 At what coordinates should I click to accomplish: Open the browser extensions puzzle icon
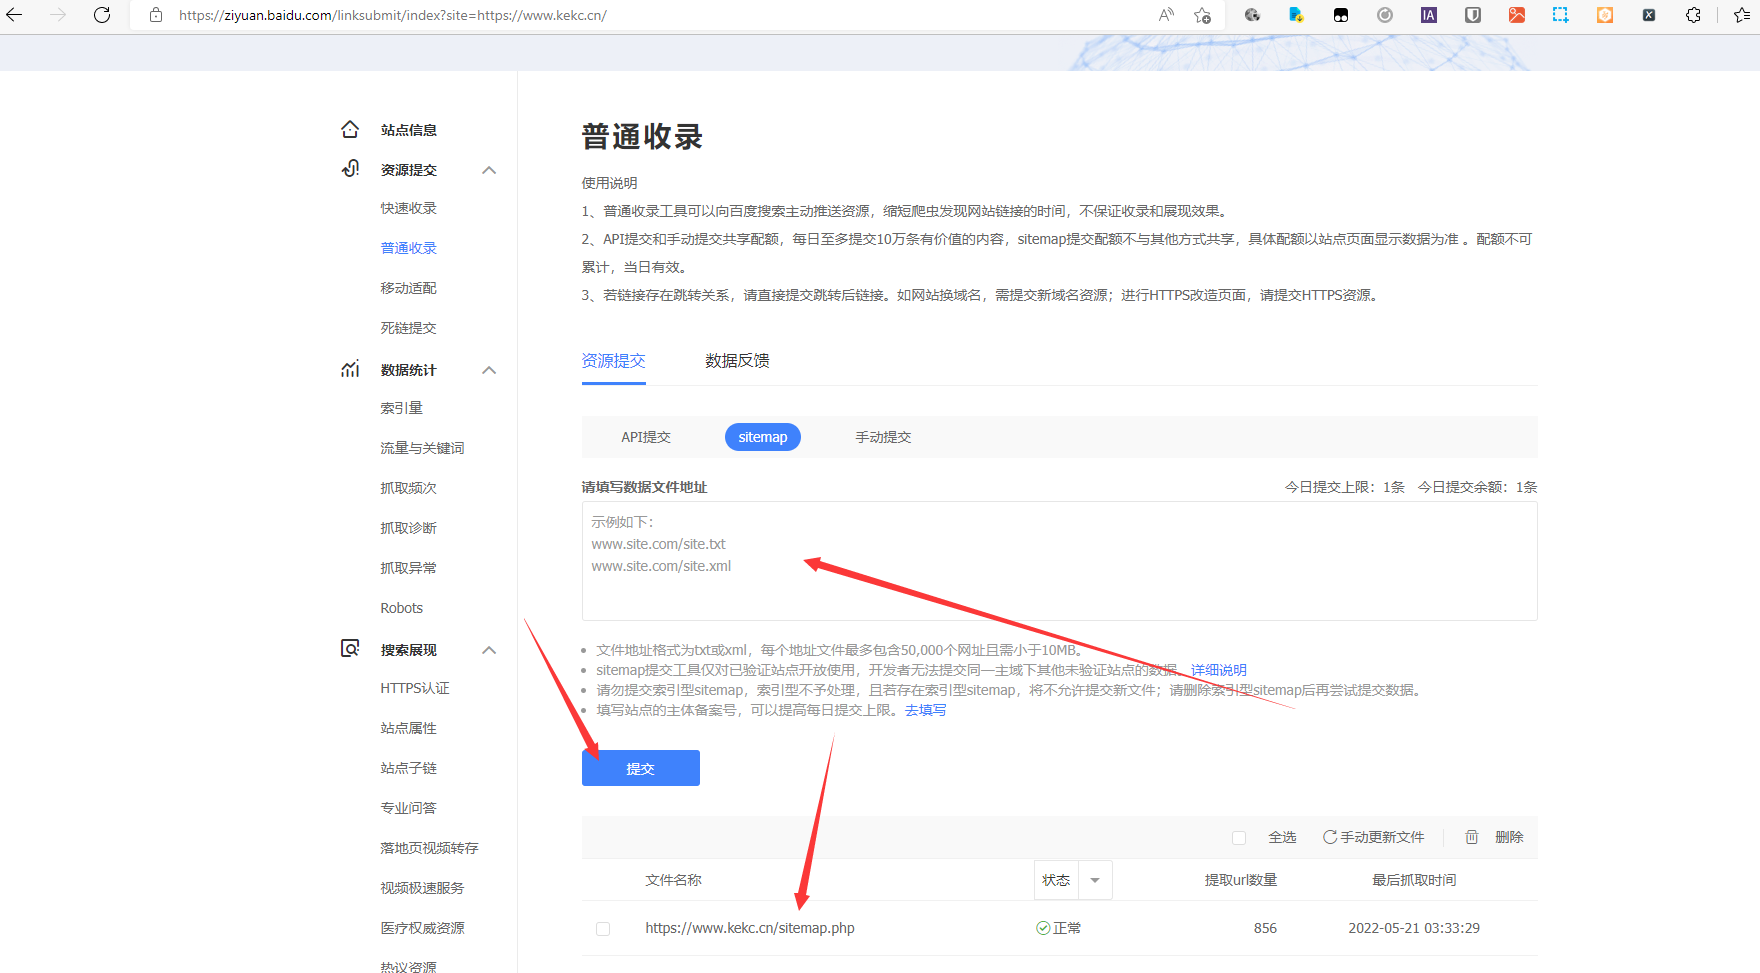pos(1693,15)
